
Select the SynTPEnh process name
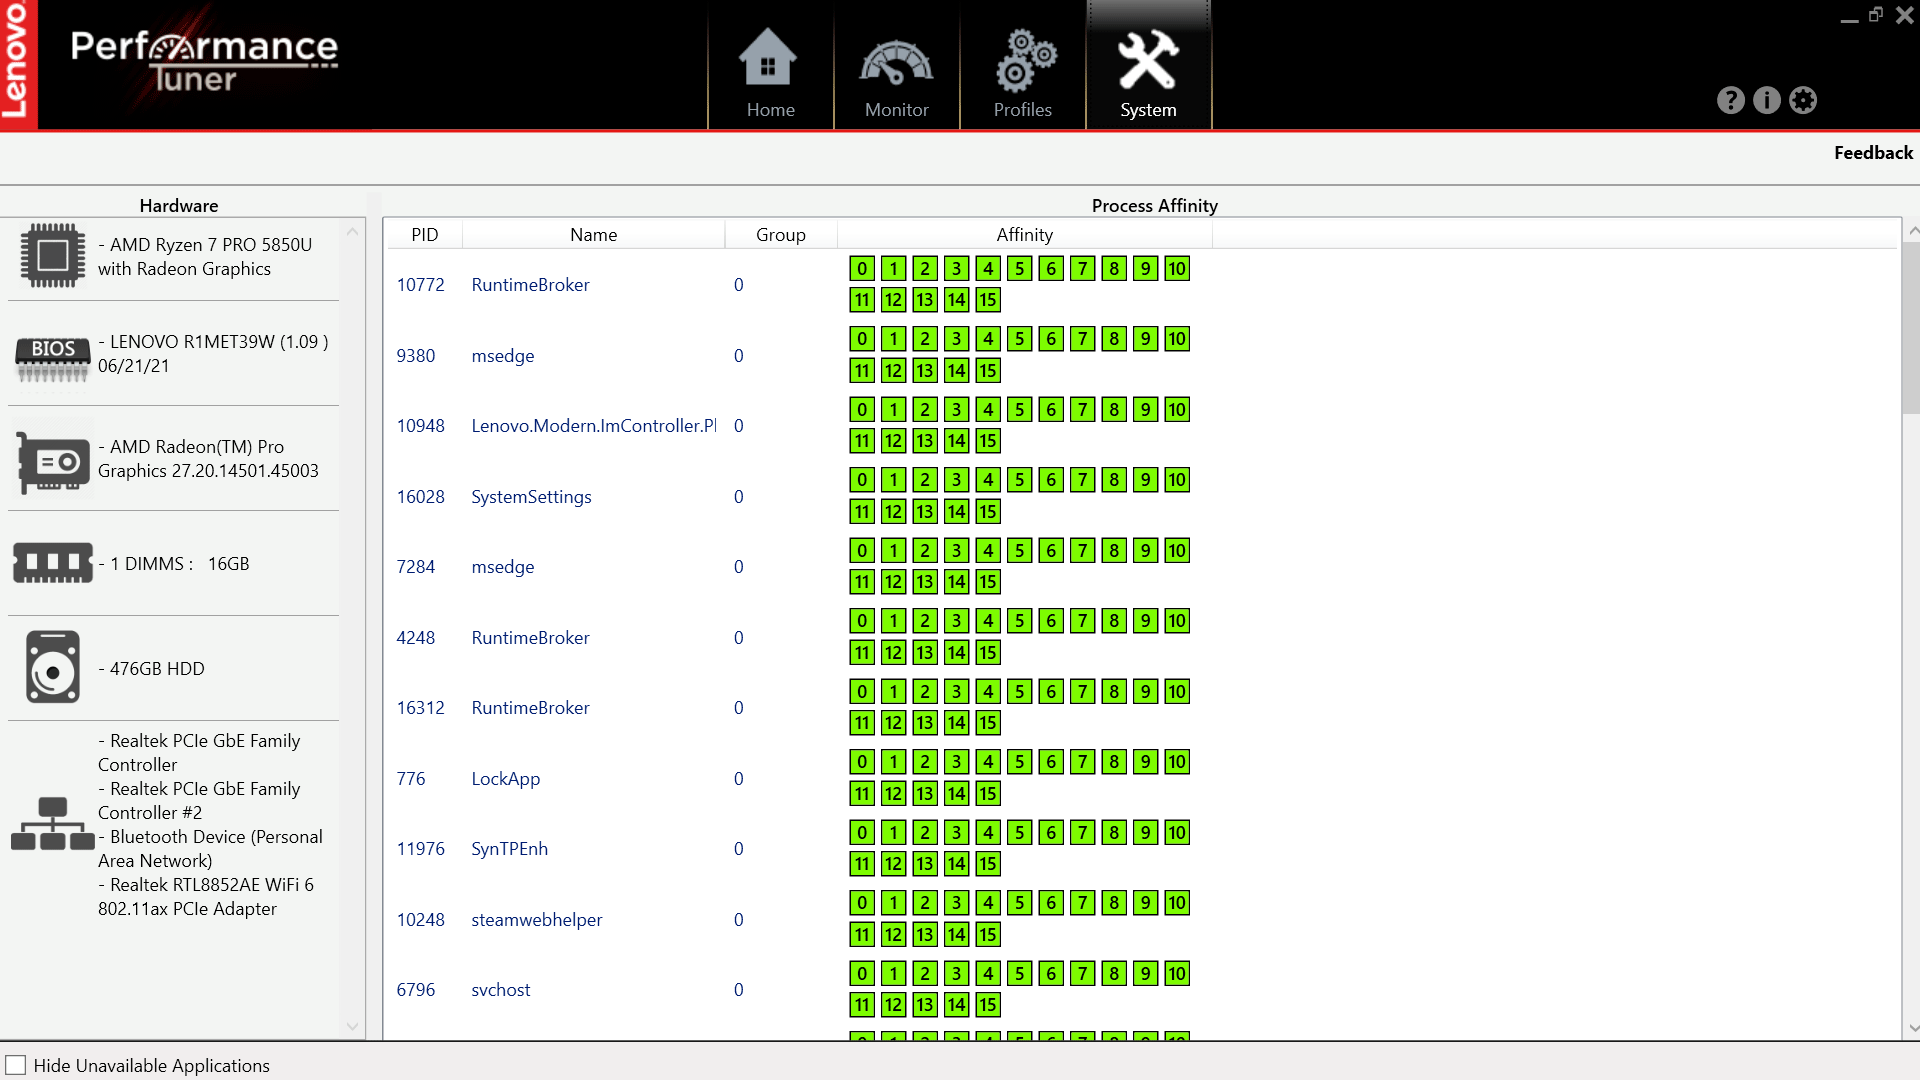coord(509,848)
